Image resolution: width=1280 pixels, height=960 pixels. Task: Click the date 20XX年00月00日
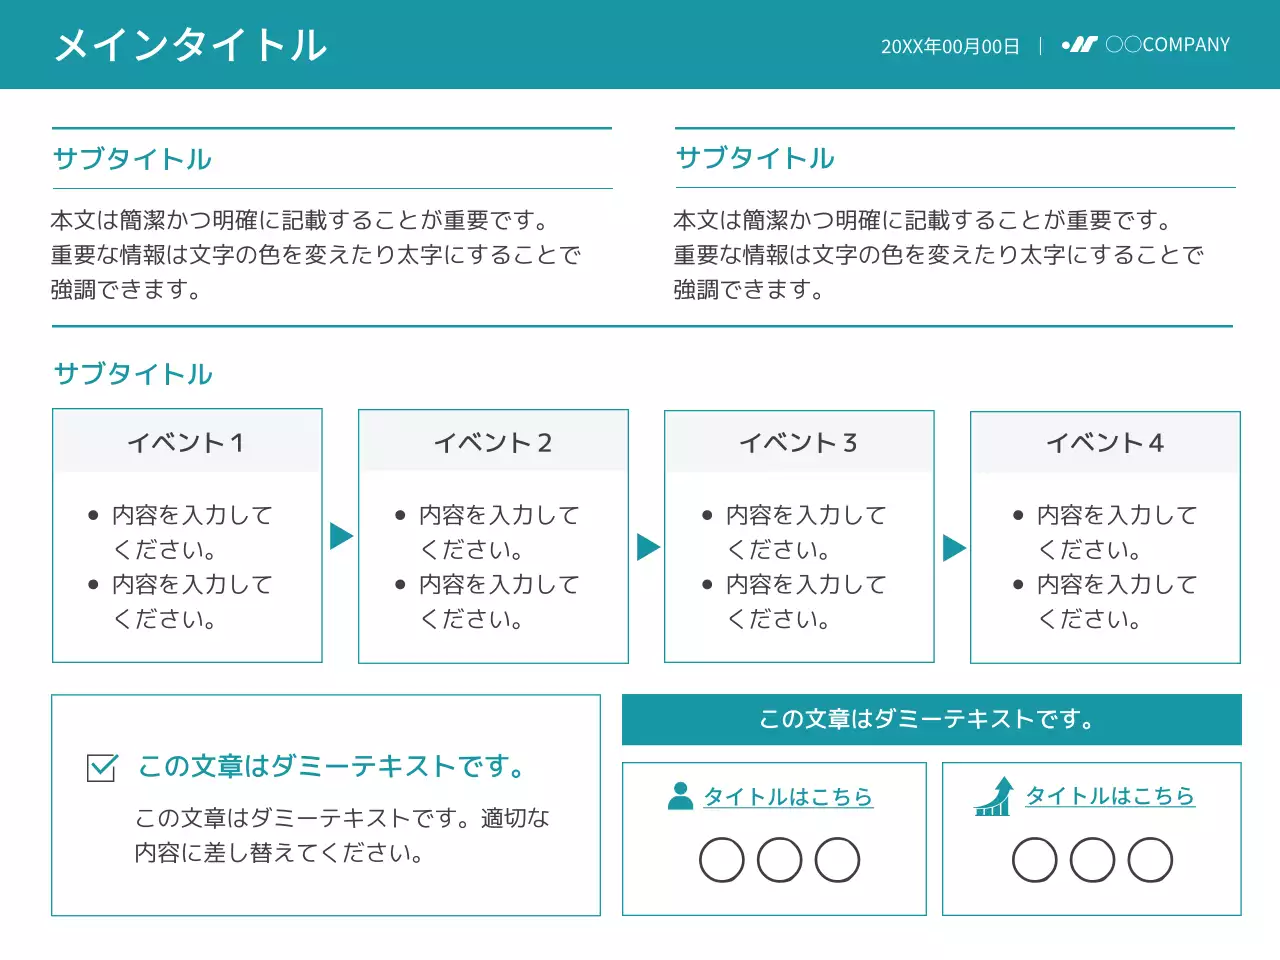pyautogui.click(x=950, y=45)
